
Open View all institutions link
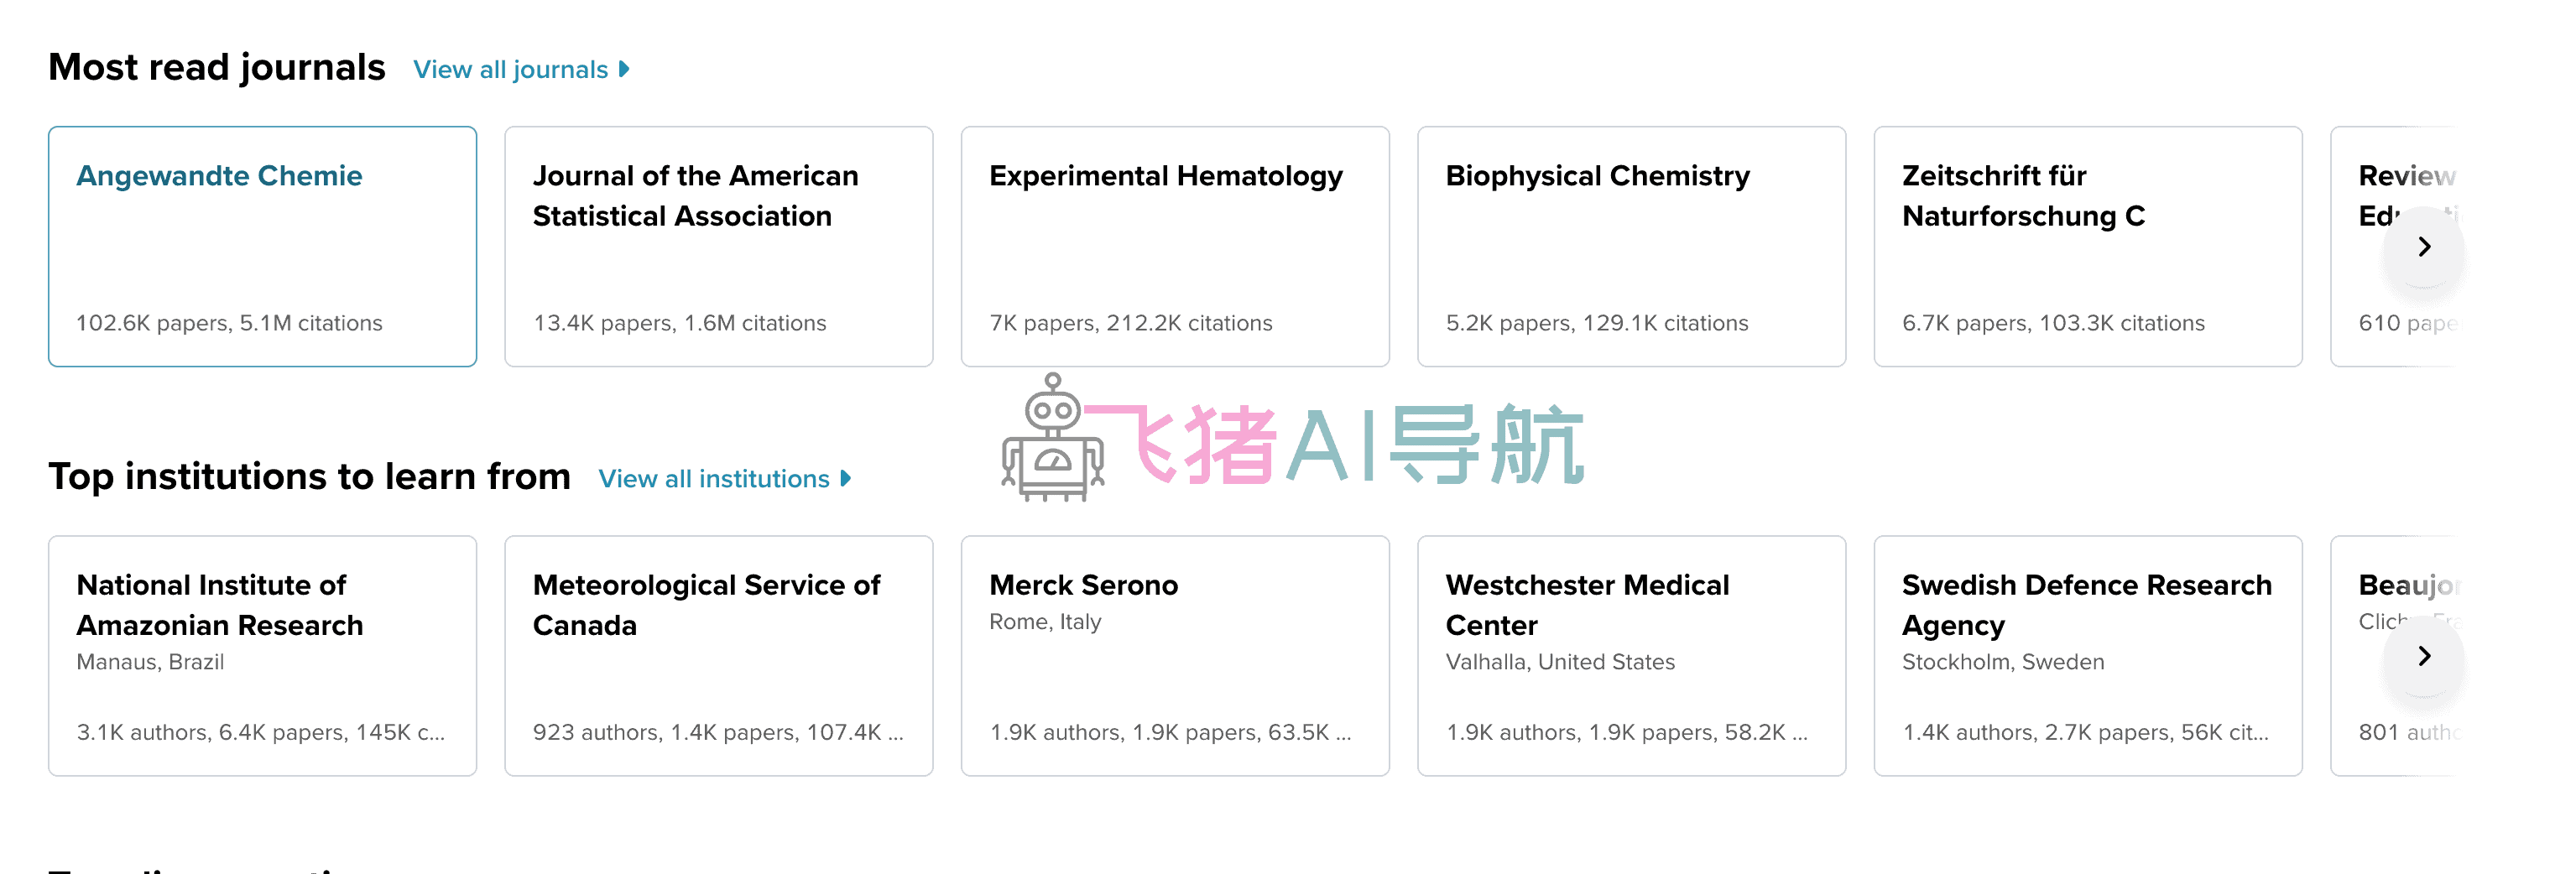(x=713, y=479)
